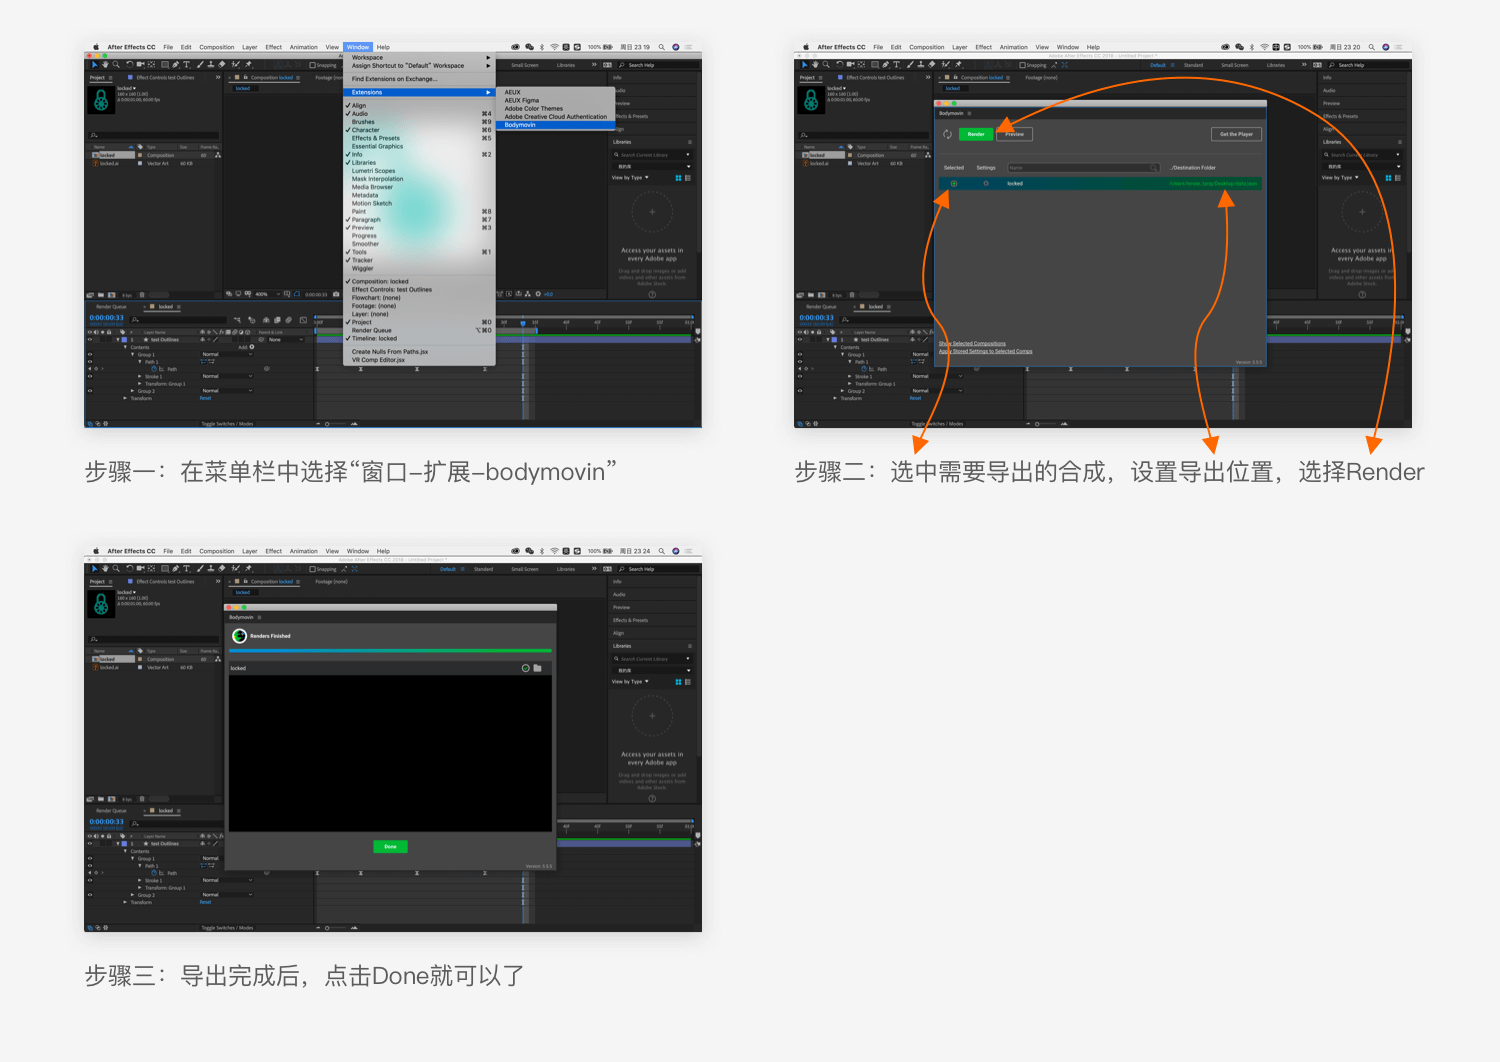1500x1062 pixels.
Task: Switch to Render Queue tab in step-three screenshot
Action: click(111, 810)
